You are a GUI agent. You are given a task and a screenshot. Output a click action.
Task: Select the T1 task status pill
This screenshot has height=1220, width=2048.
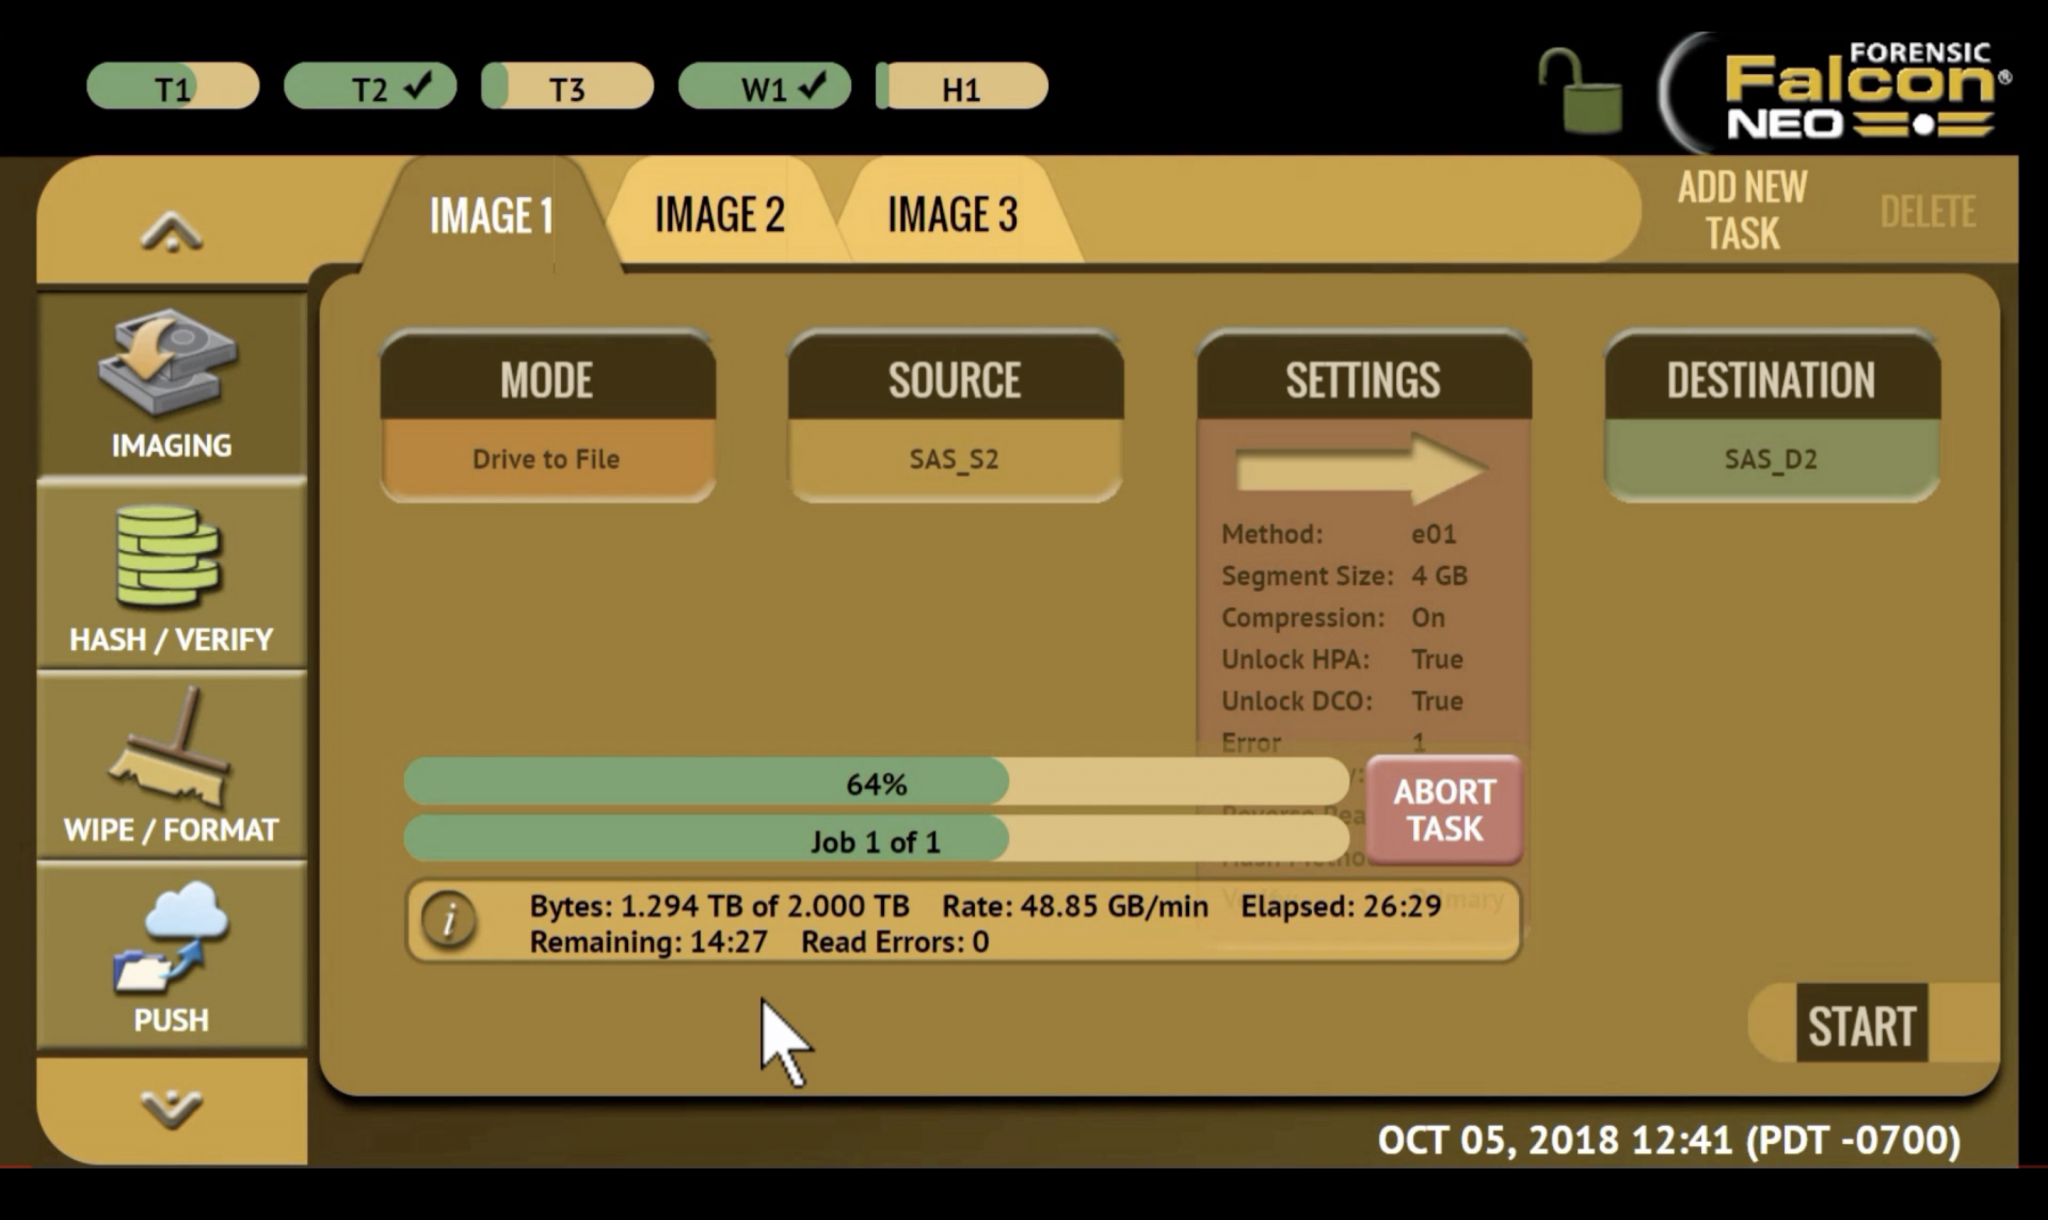pos(173,88)
